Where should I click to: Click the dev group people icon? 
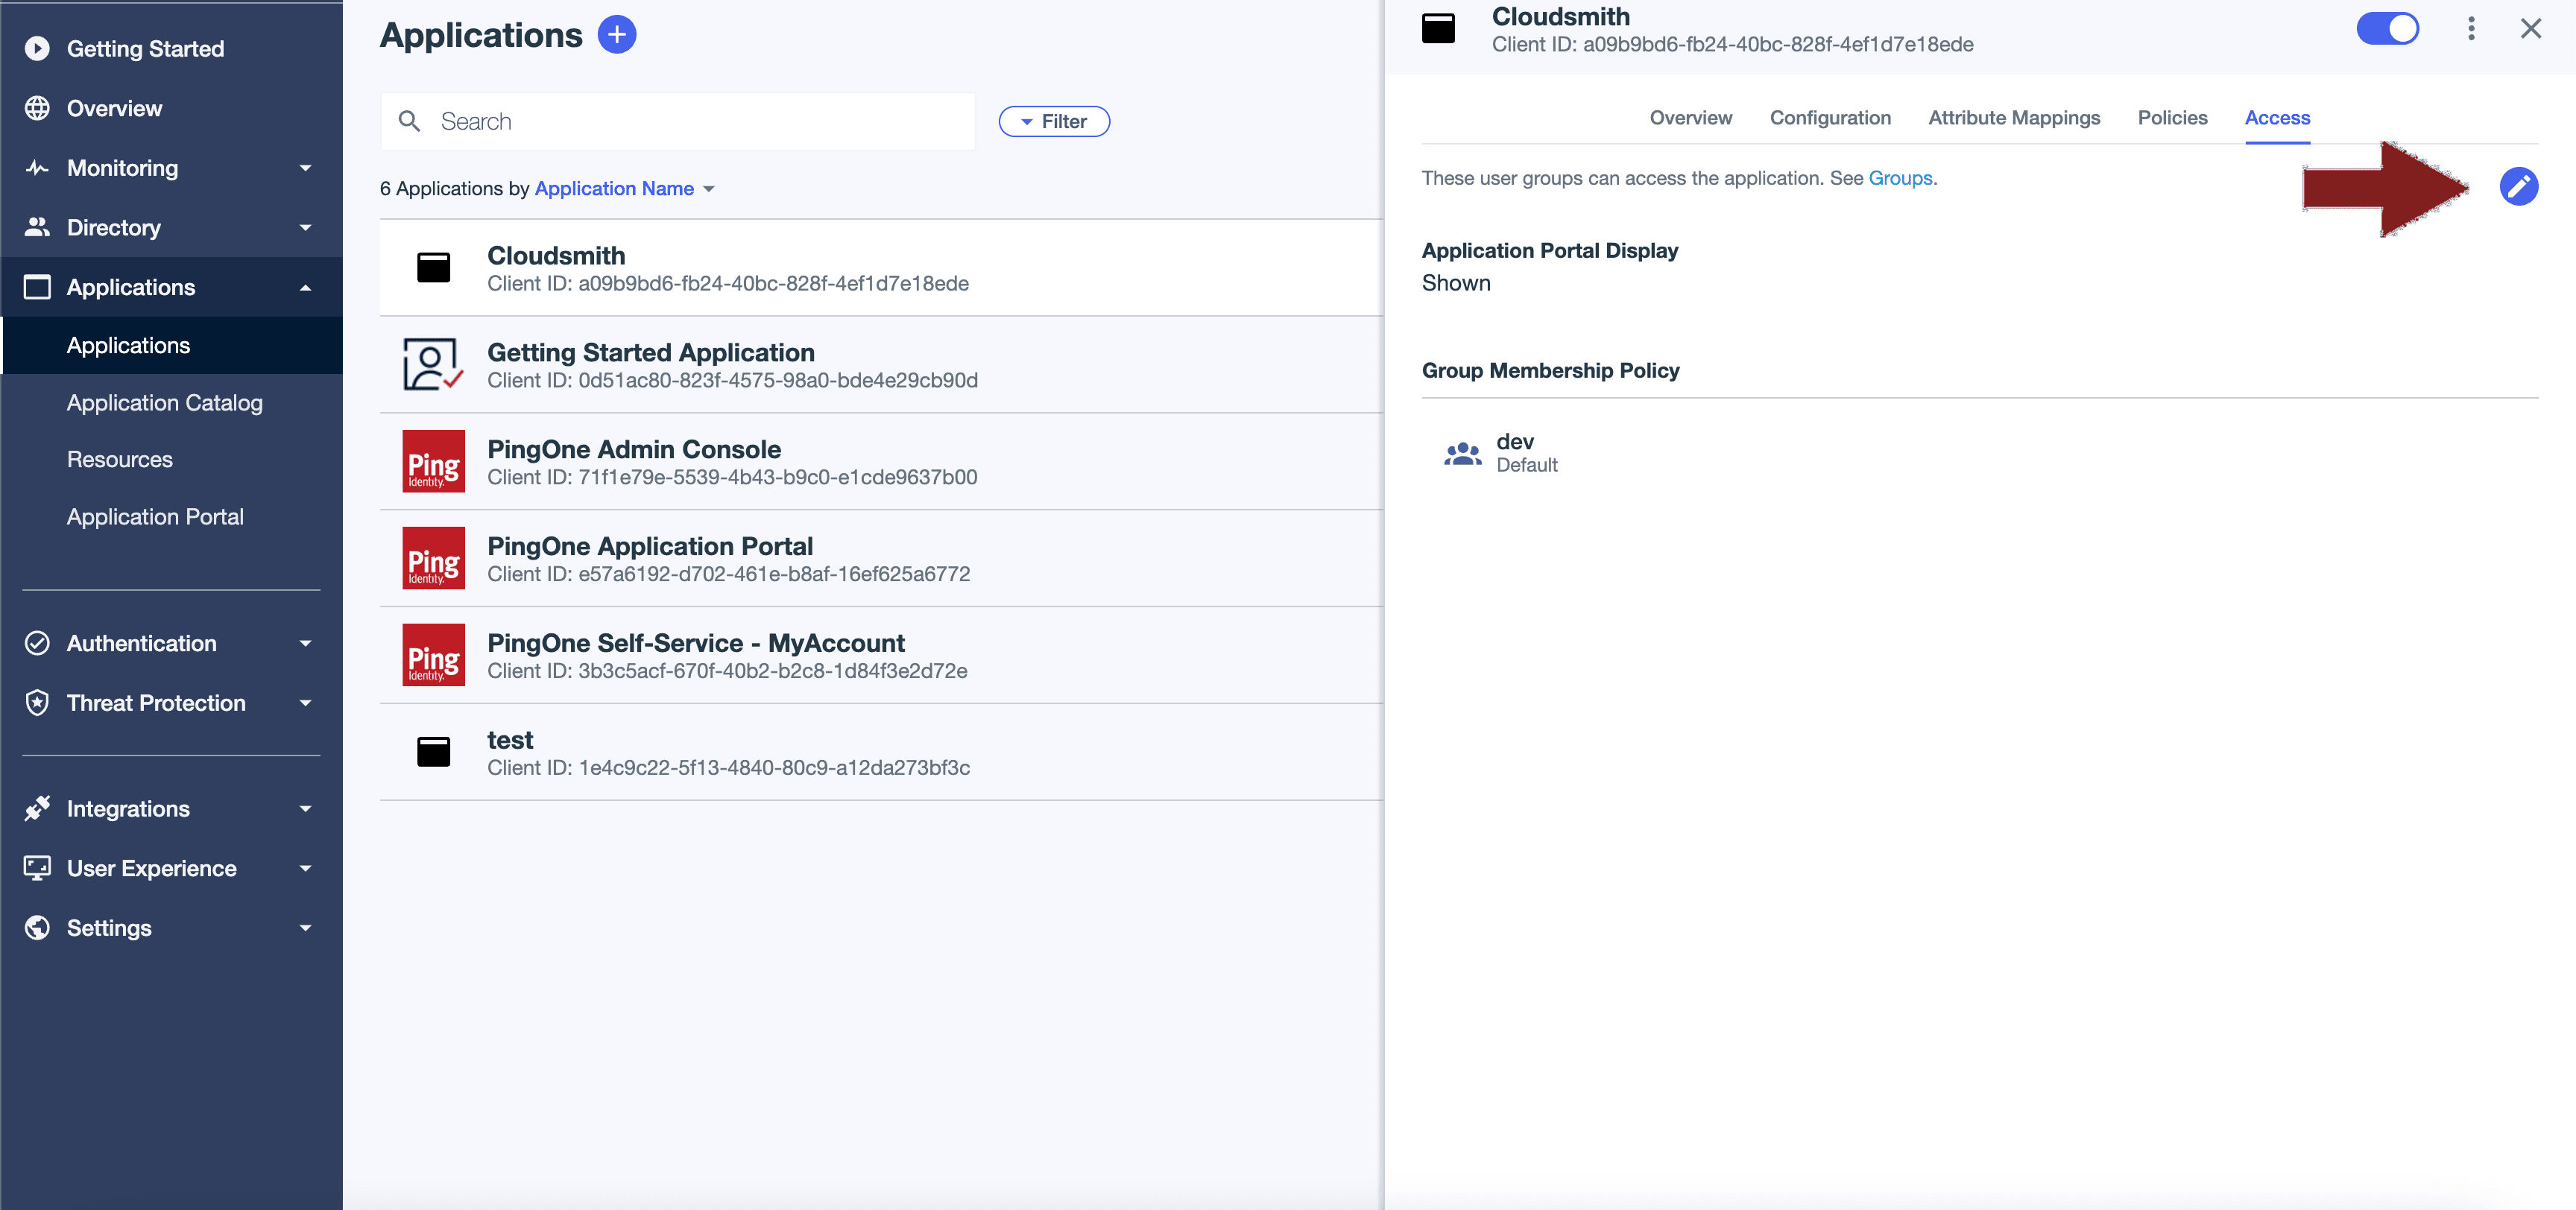click(x=1462, y=453)
